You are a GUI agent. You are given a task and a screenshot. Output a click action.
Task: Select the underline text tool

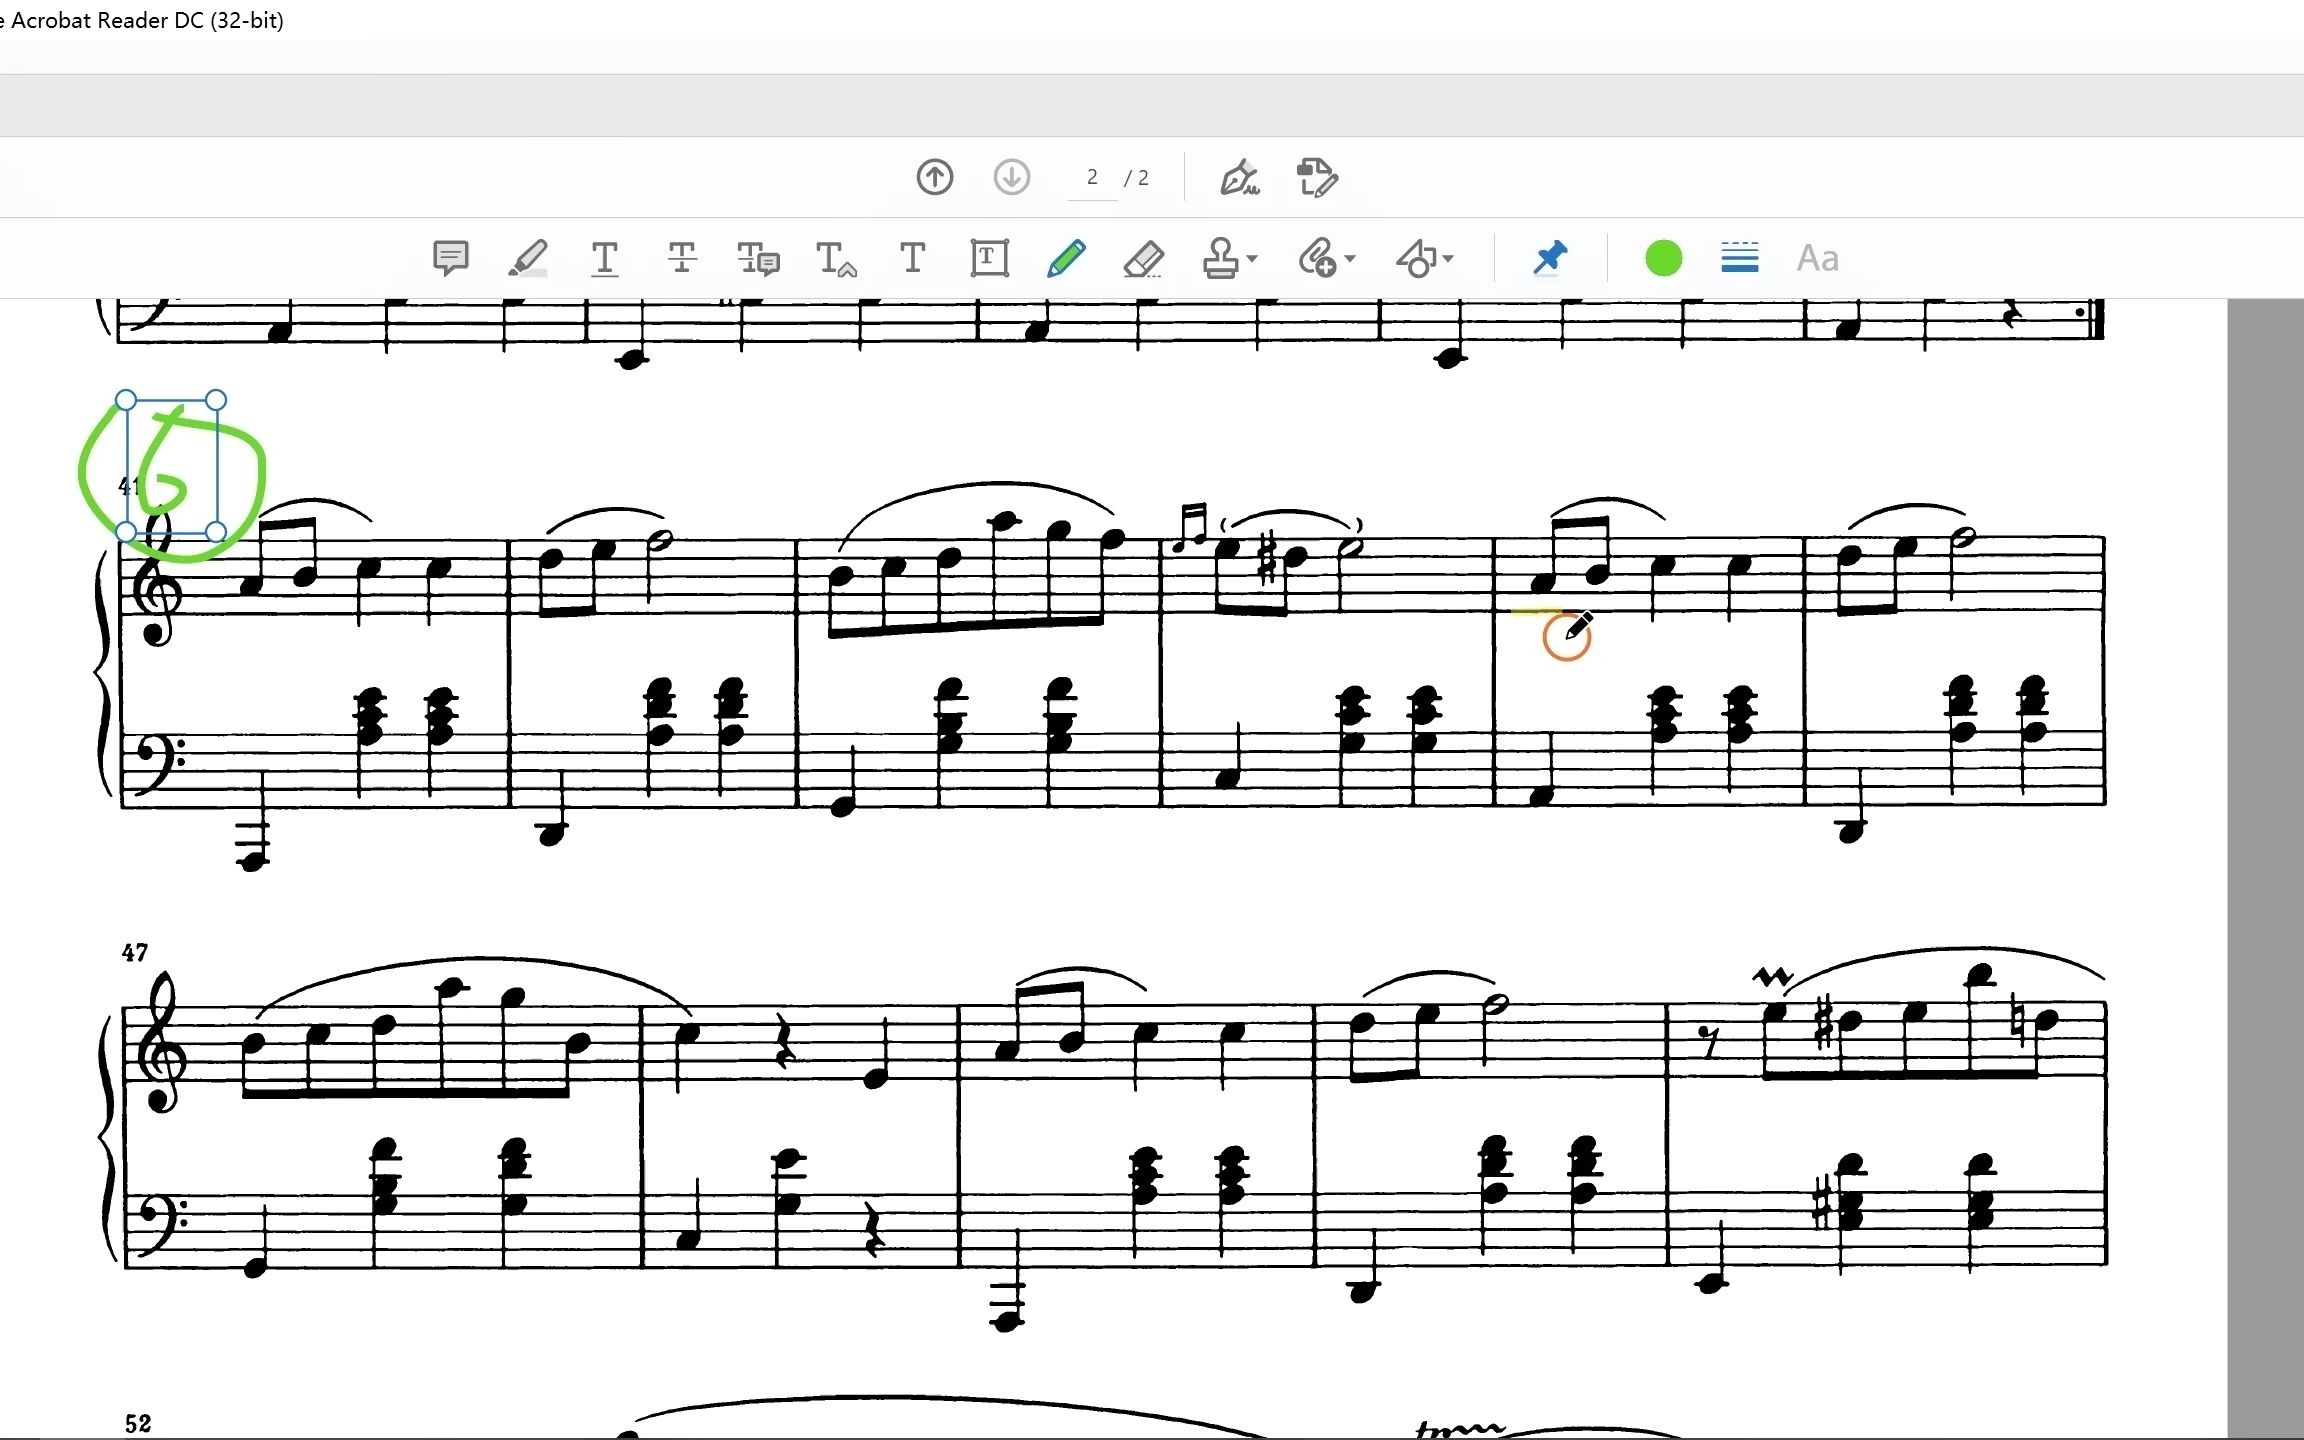(605, 258)
